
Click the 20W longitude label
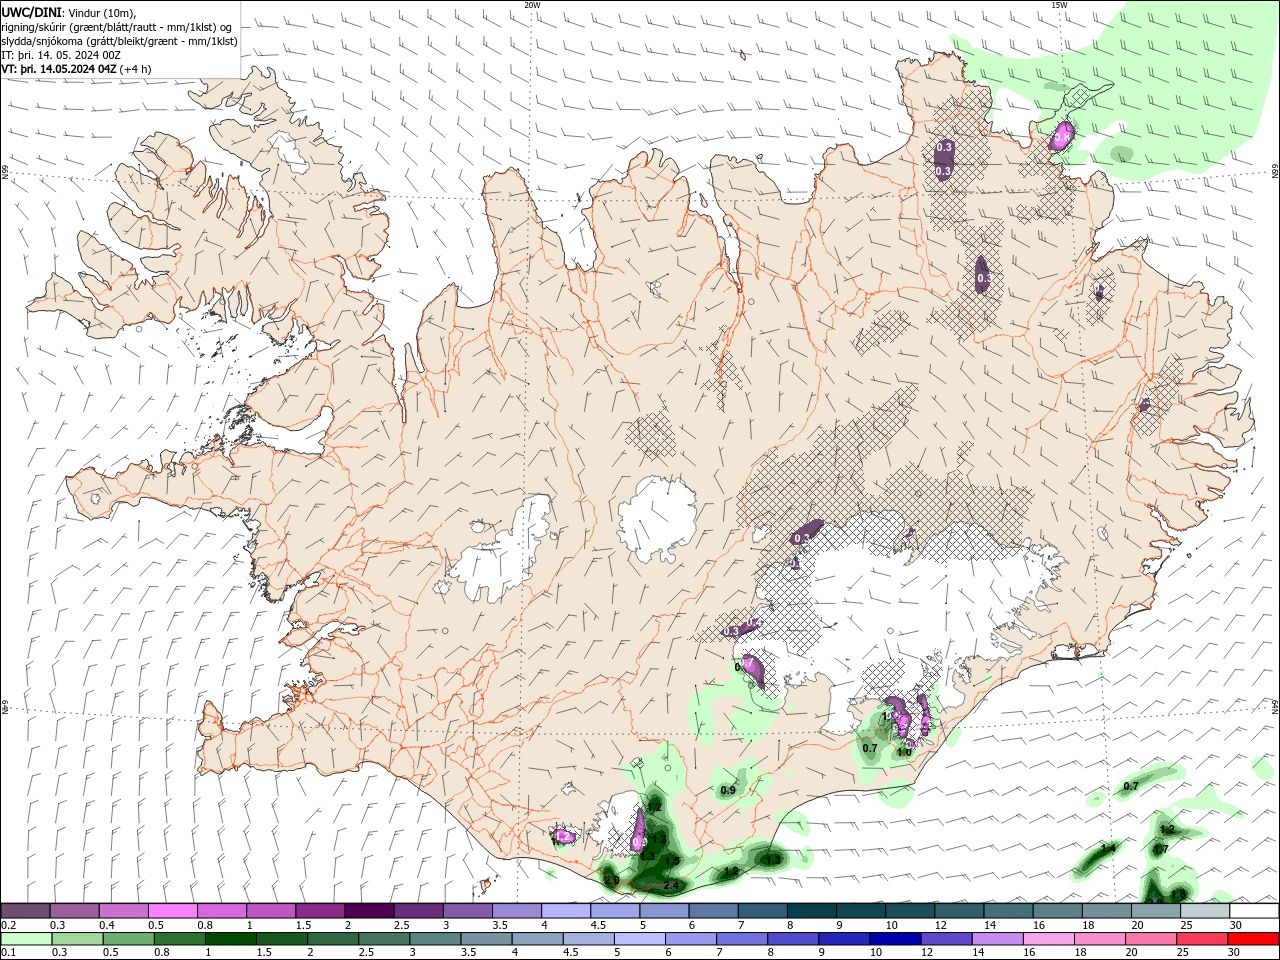pyautogui.click(x=532, y=5)
